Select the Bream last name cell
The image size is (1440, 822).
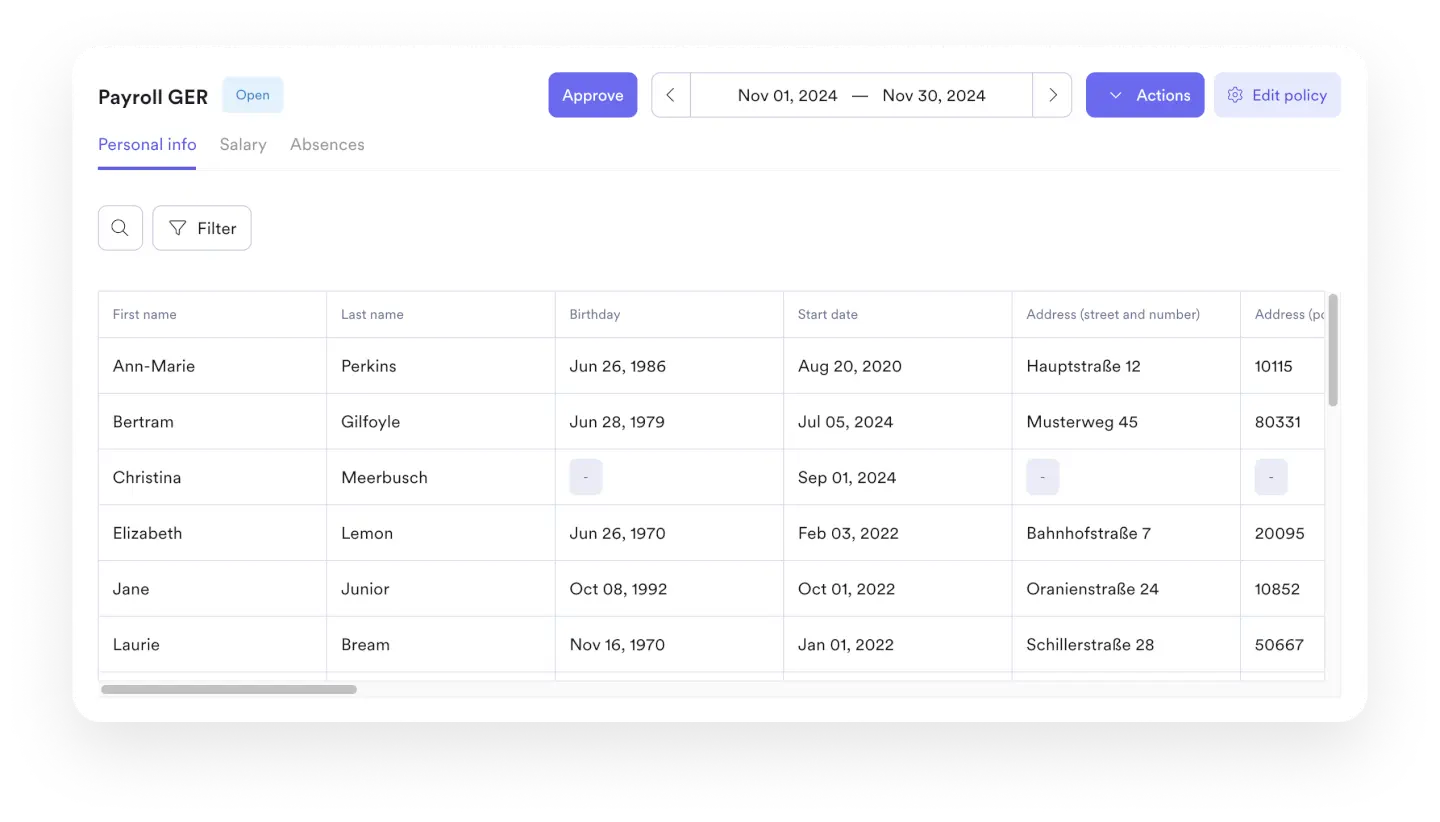click(x=441, y=645)
